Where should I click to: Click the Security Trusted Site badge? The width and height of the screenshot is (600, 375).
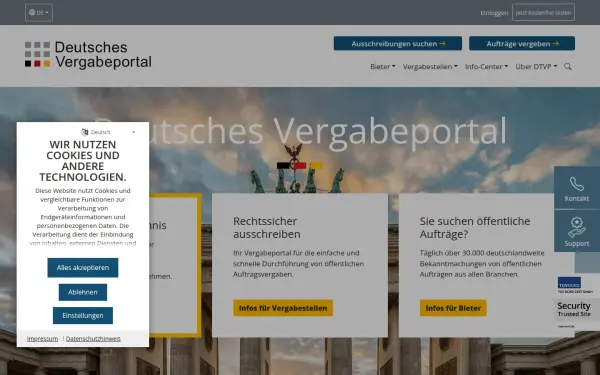575,310
